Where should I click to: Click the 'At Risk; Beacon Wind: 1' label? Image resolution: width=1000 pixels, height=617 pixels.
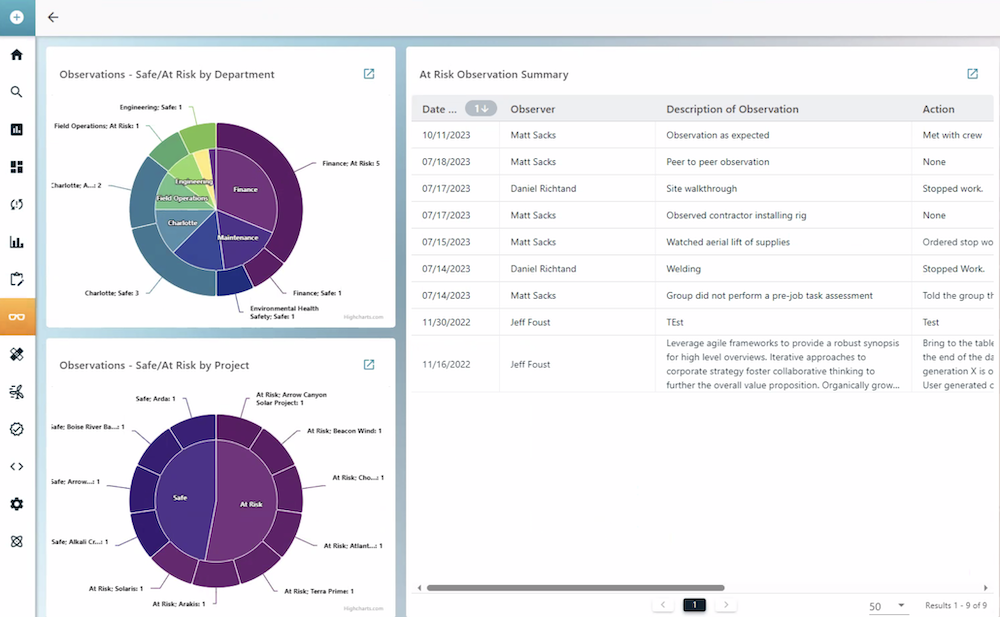[x=344, y=431]
